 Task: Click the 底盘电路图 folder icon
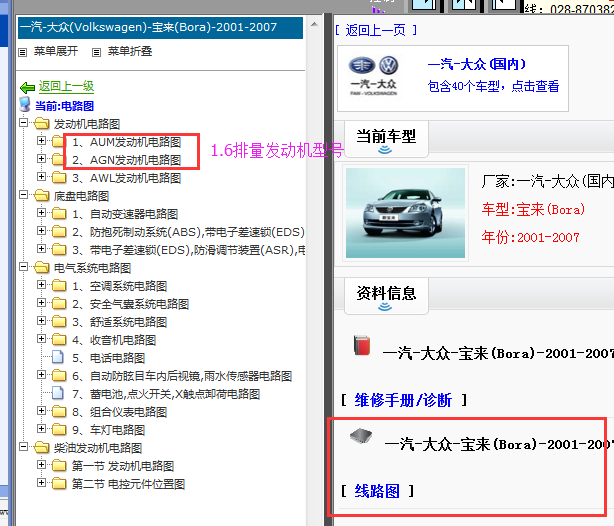pos(42,195)
